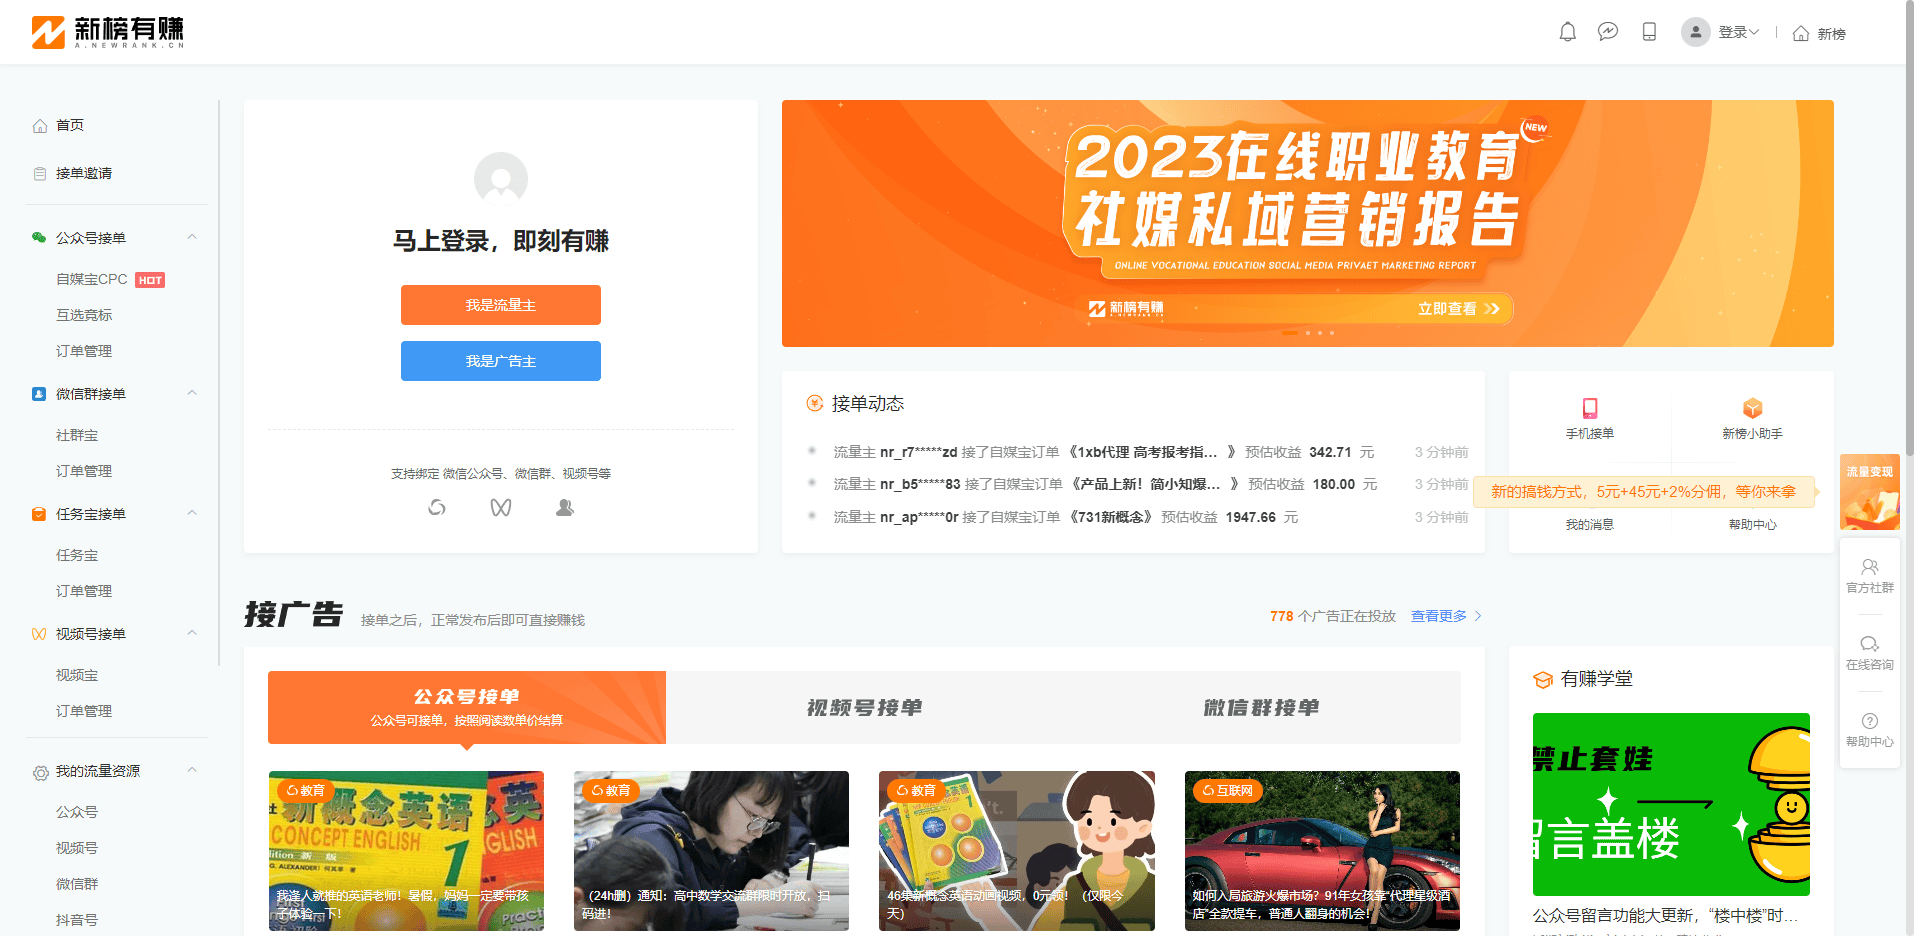Viewport: 1914px width, 936px height.
Task: Select the WeChat official account binding icon
Action: 437,507
